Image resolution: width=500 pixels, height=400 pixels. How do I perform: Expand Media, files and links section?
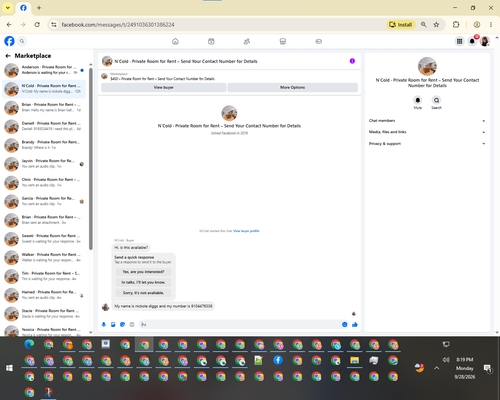click(427, 132)
